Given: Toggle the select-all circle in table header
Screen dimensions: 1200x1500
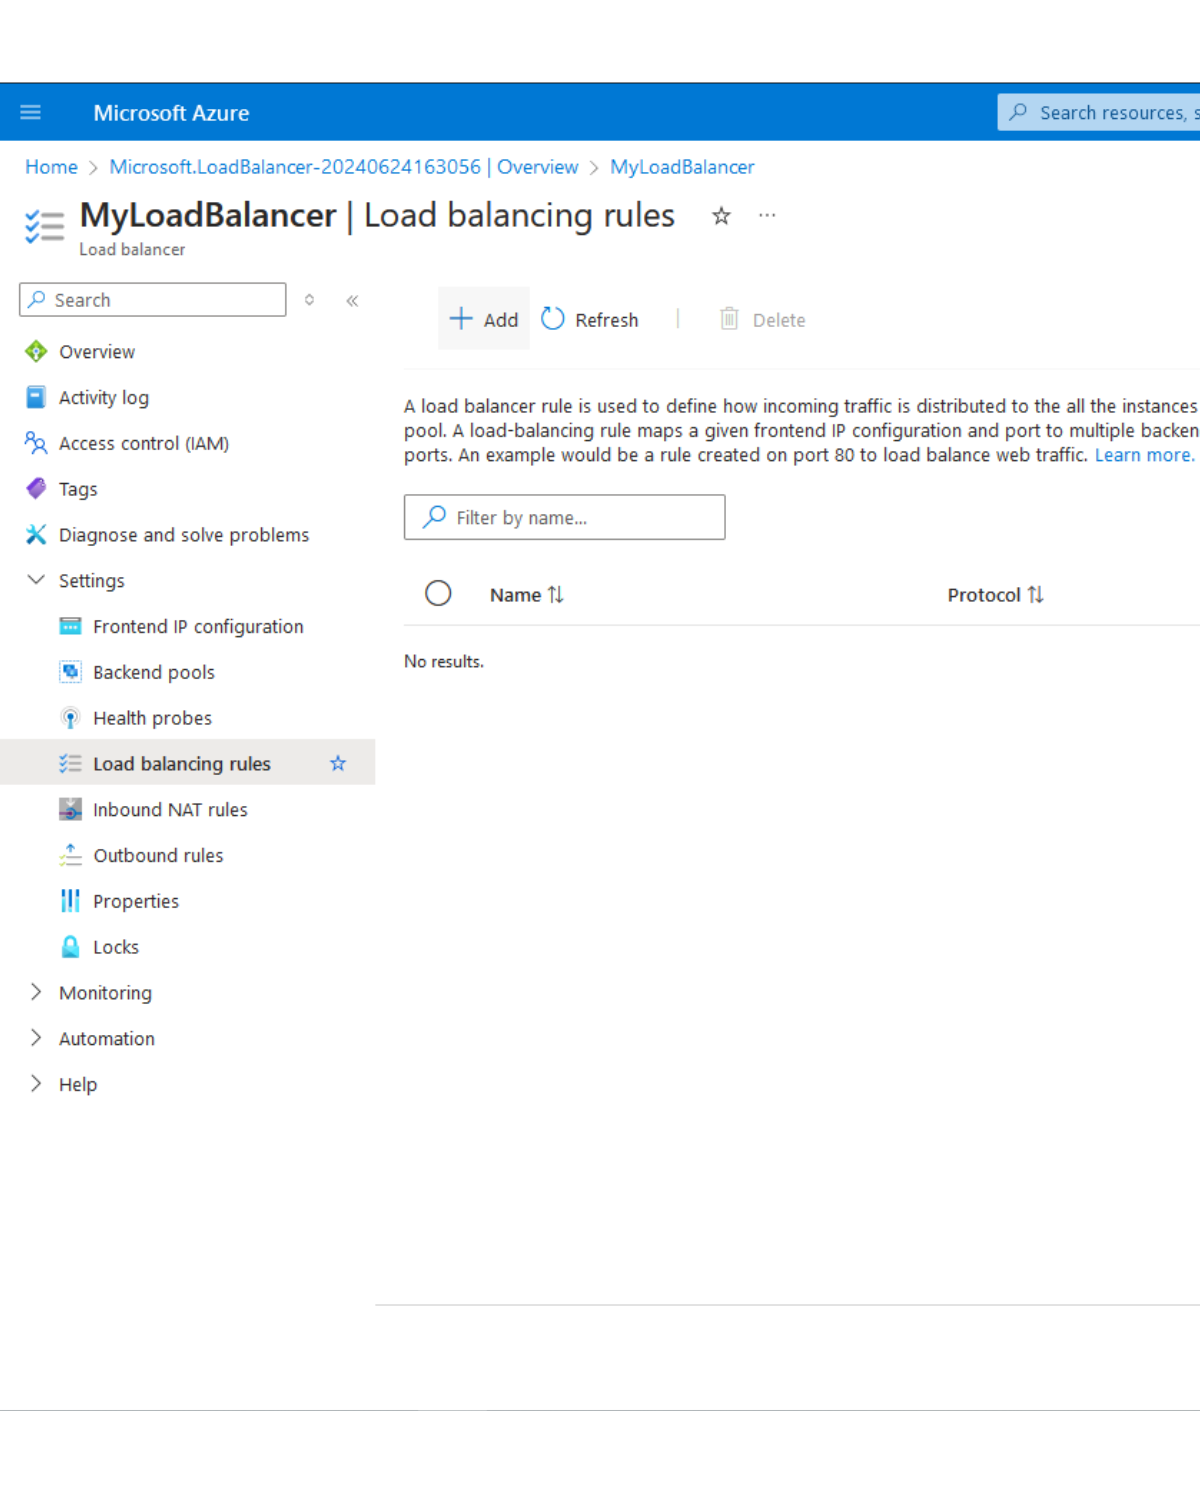Looking at the screenshot, I should [x=438, y=593].
